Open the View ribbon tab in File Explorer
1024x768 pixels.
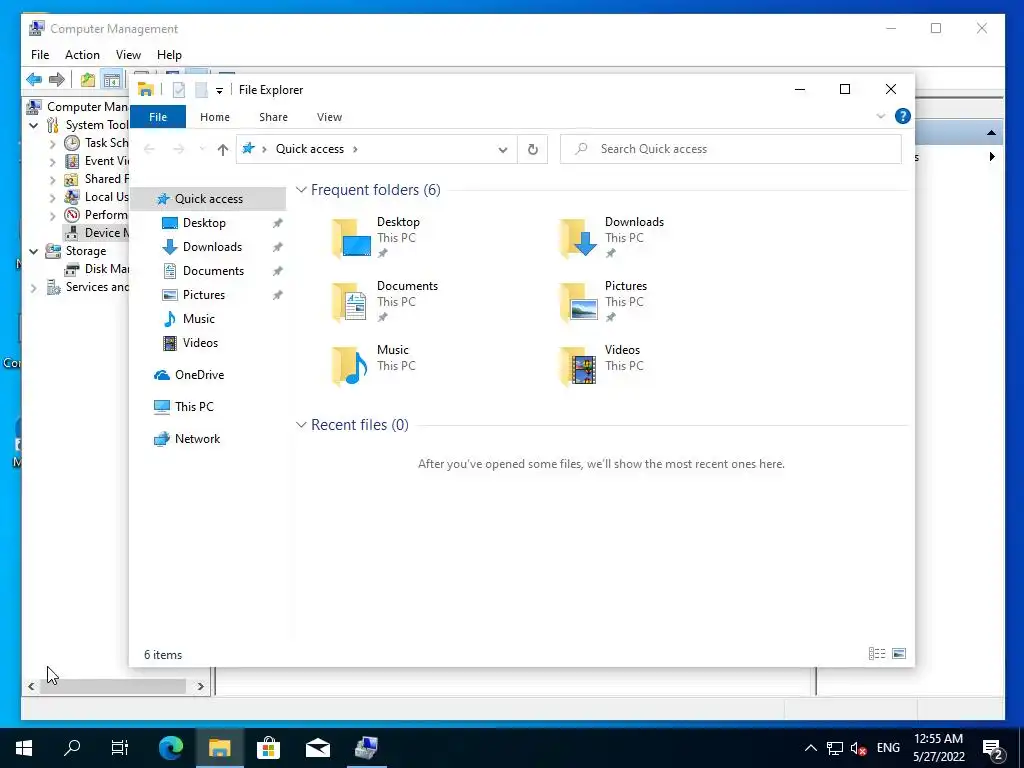pos(329,117)
